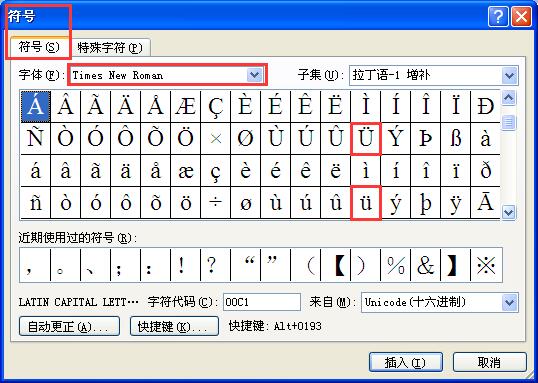Select the ë lowercase diaeresis symbol
The image size is (538, 383).
click(336, 171)
